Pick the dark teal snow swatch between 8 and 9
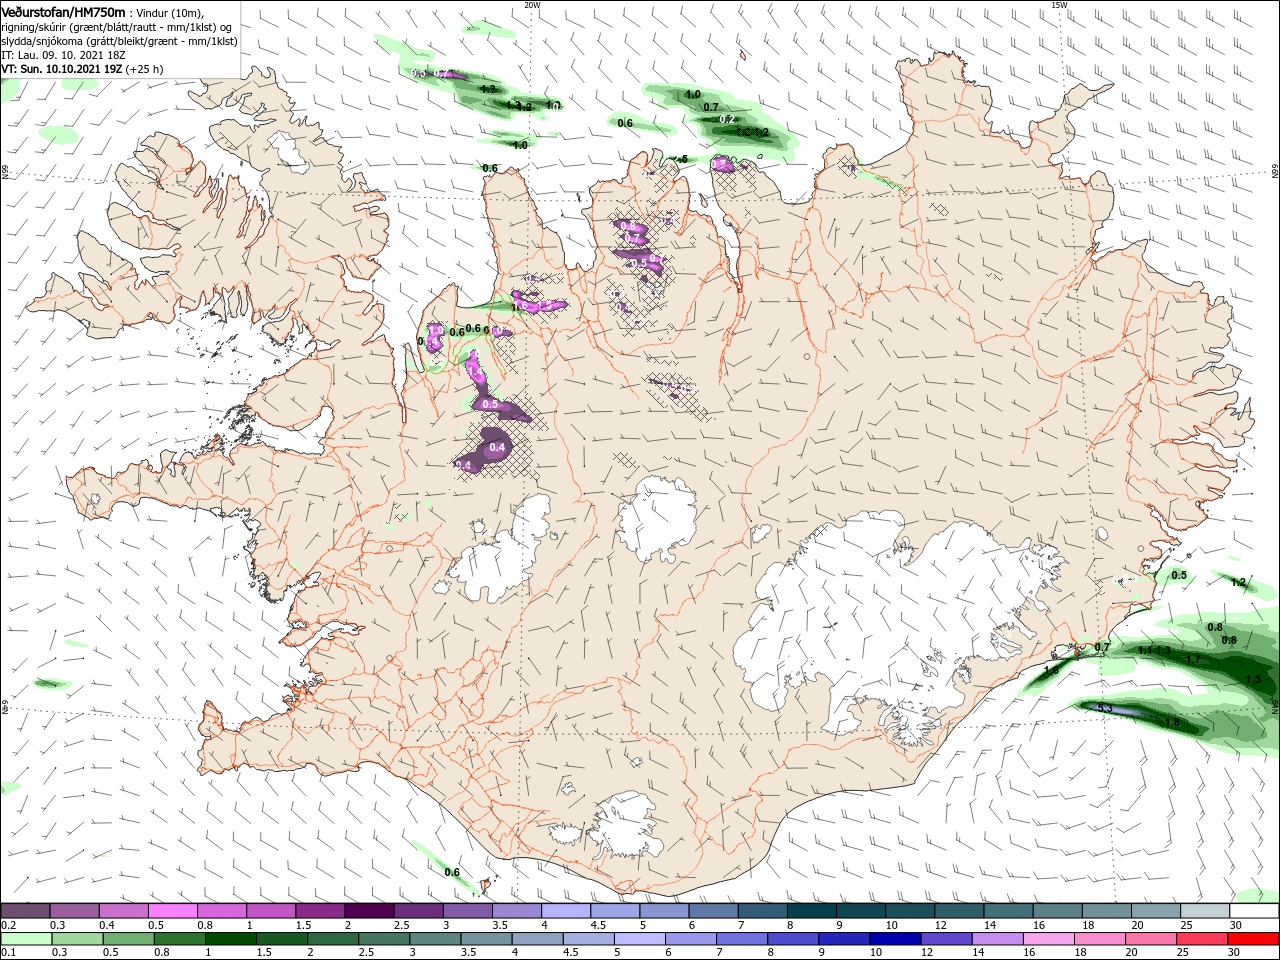 tap(811, 911)
